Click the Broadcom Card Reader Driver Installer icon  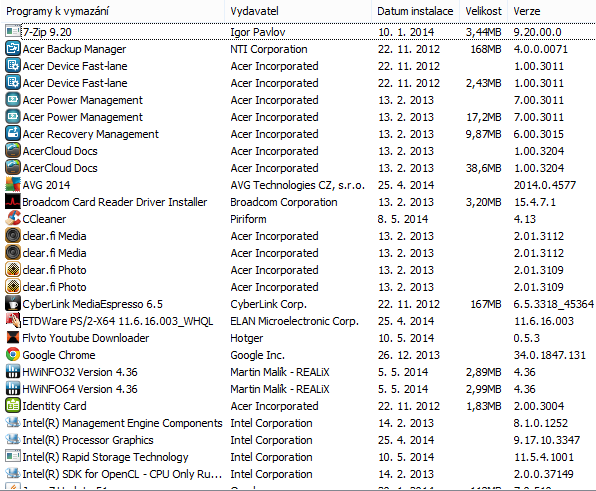[13, 201]
